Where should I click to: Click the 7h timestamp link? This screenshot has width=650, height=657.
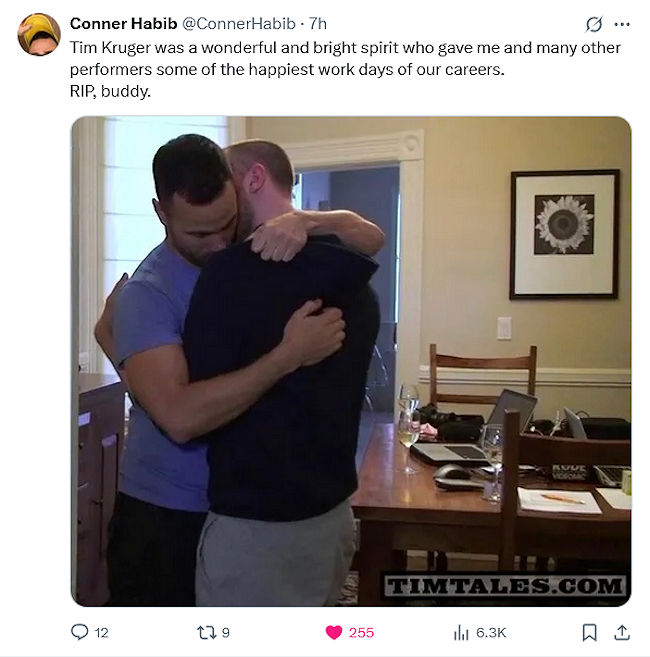click(318, 24)
